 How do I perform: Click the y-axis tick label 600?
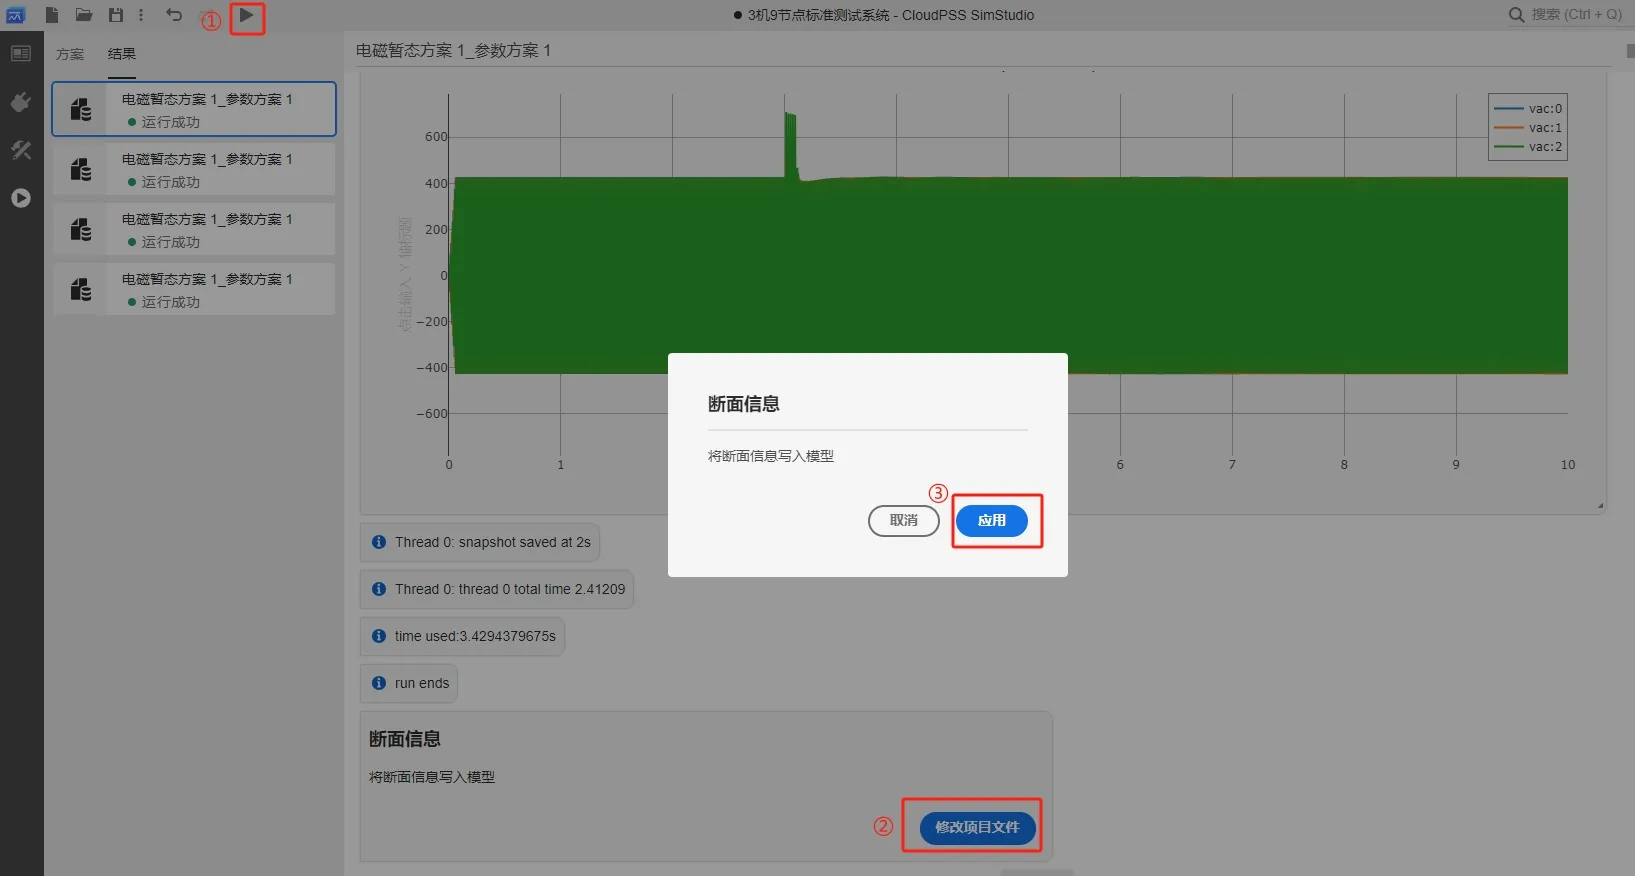[x=436, y=137]
